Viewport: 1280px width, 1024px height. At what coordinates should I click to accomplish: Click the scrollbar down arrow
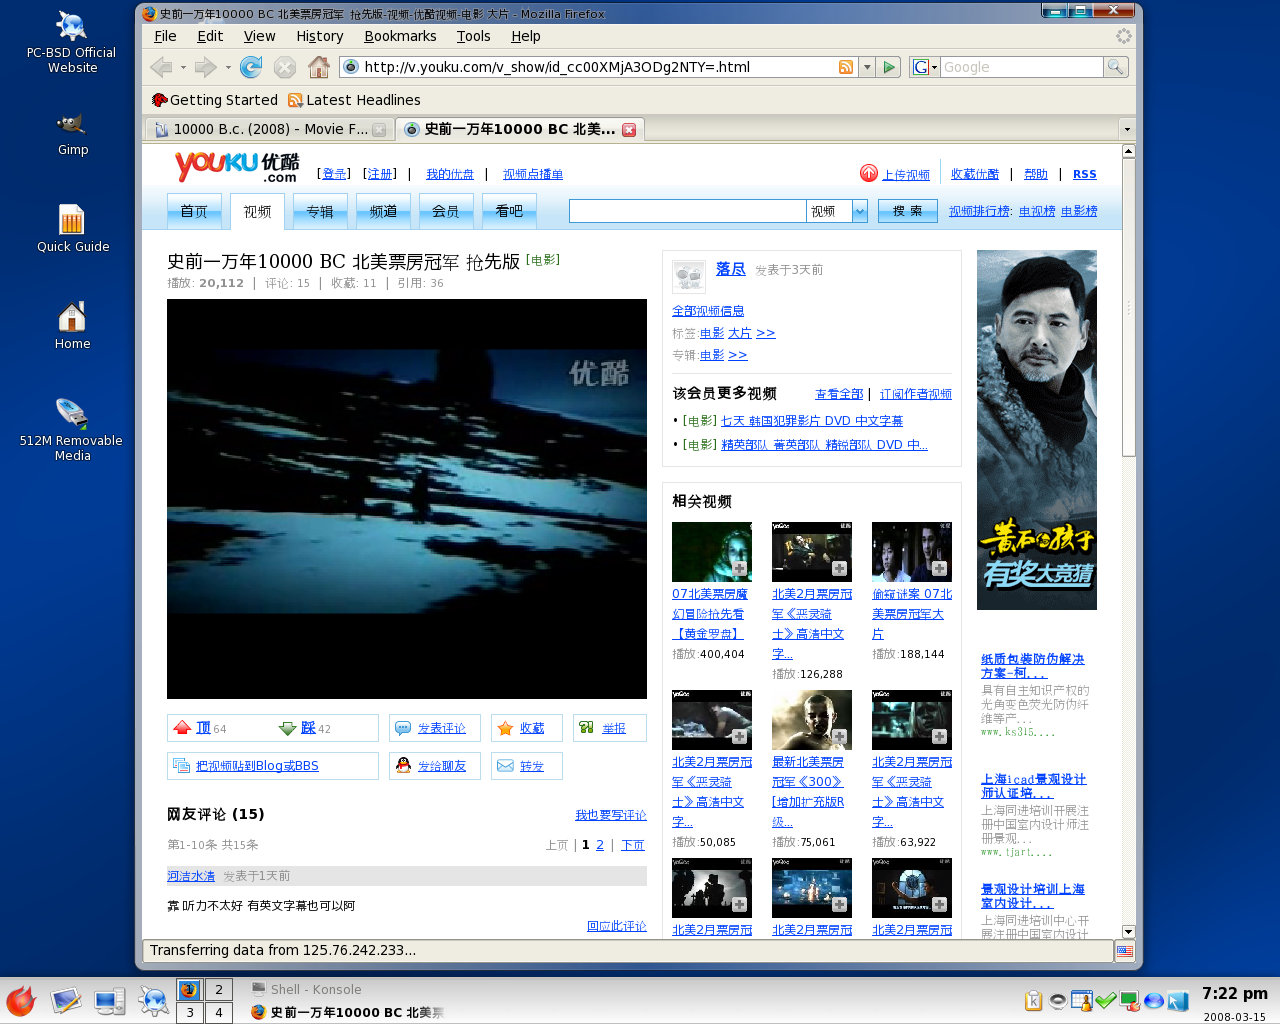(1128, 931)
